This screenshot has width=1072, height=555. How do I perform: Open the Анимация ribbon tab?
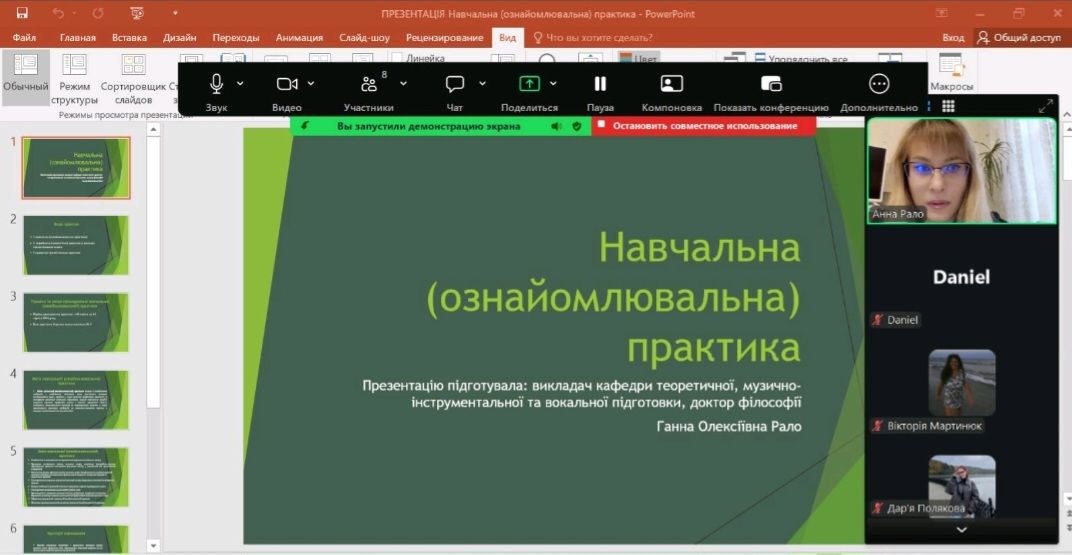tap(299, 37)
